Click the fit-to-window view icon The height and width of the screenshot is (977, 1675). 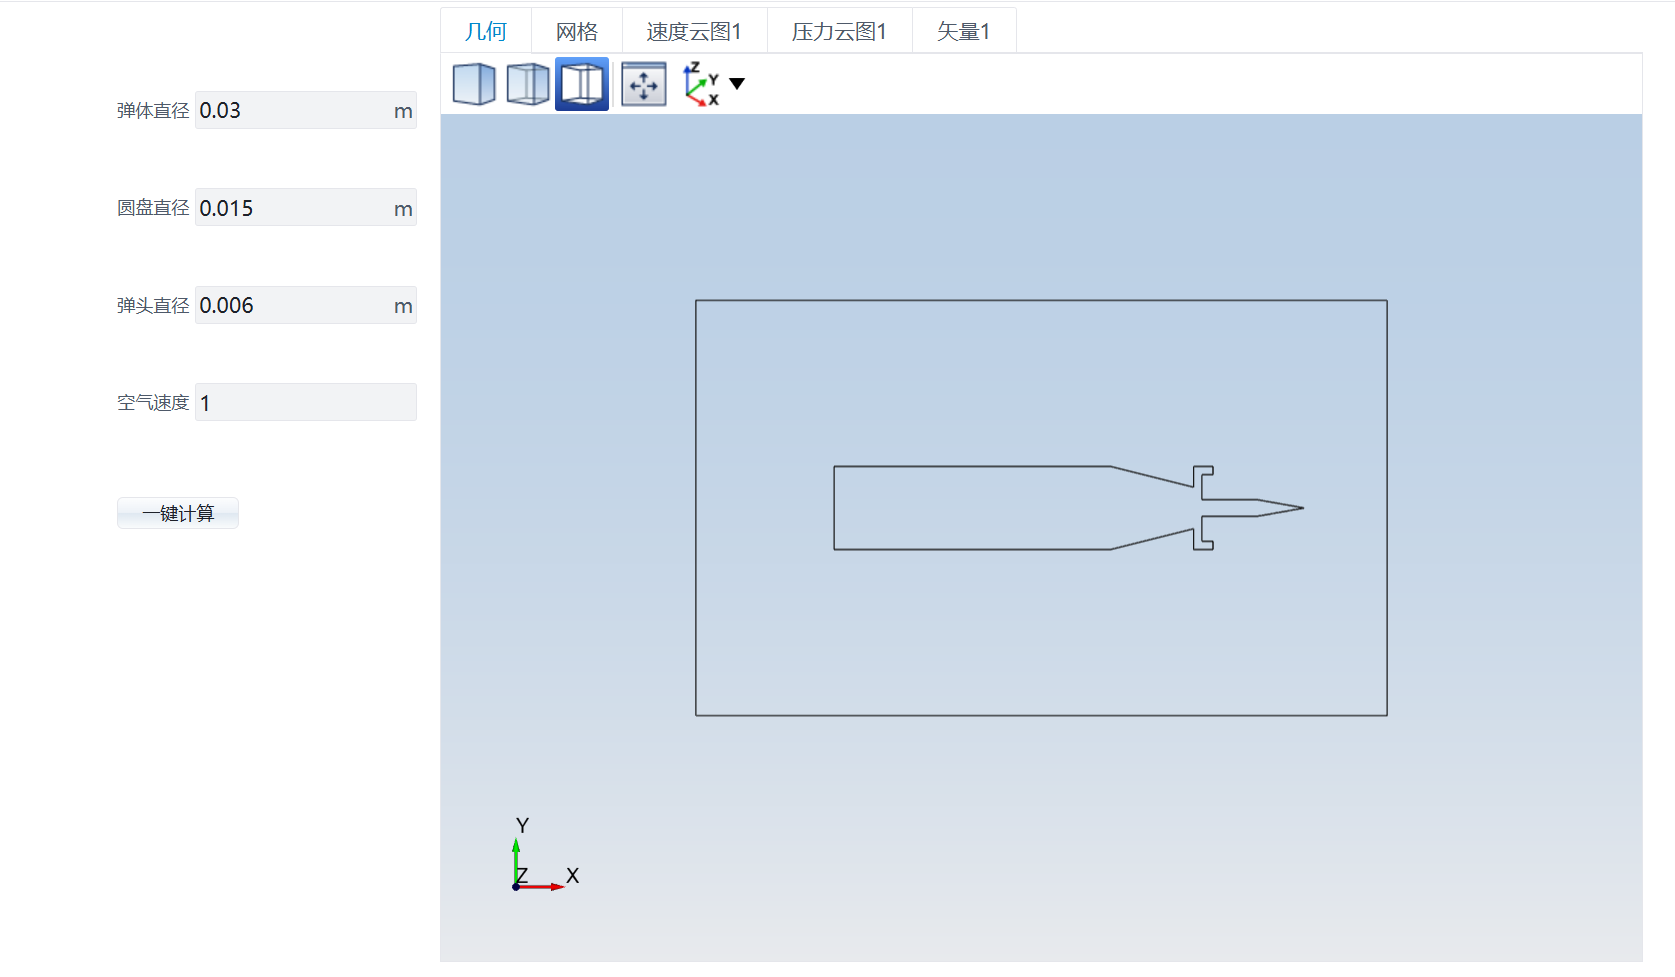tap(644, 84)
